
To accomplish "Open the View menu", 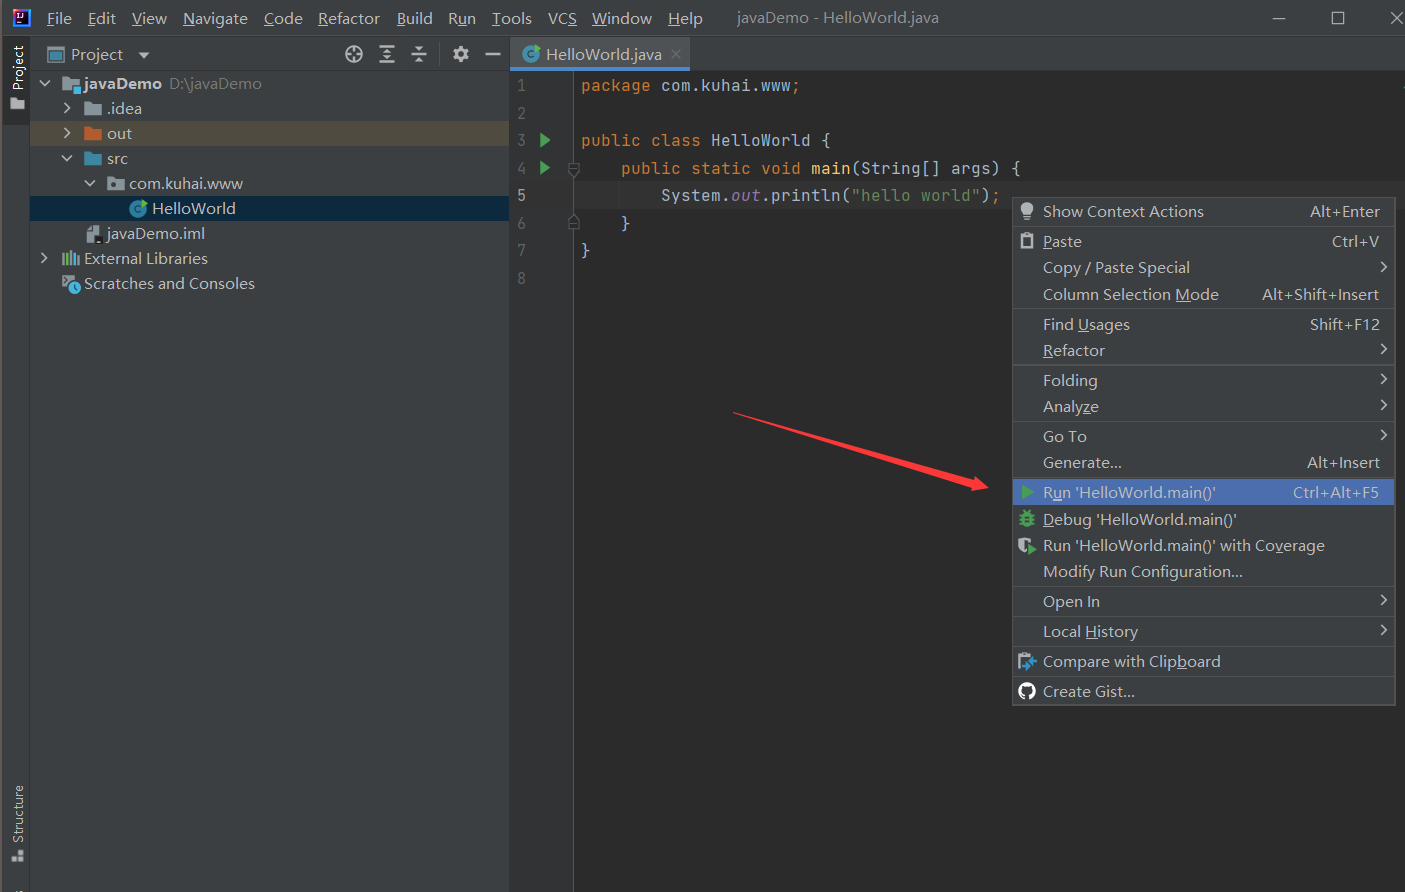I will [149, 18].
